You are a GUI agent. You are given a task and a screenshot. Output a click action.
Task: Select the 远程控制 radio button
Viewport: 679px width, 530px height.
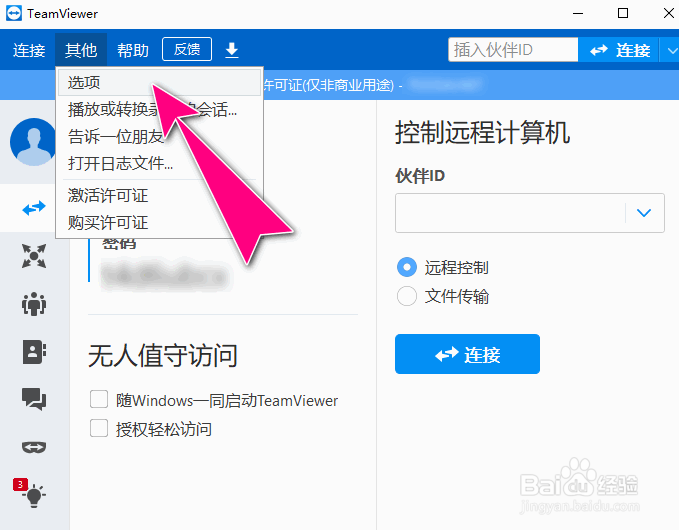tap(407, 267)
